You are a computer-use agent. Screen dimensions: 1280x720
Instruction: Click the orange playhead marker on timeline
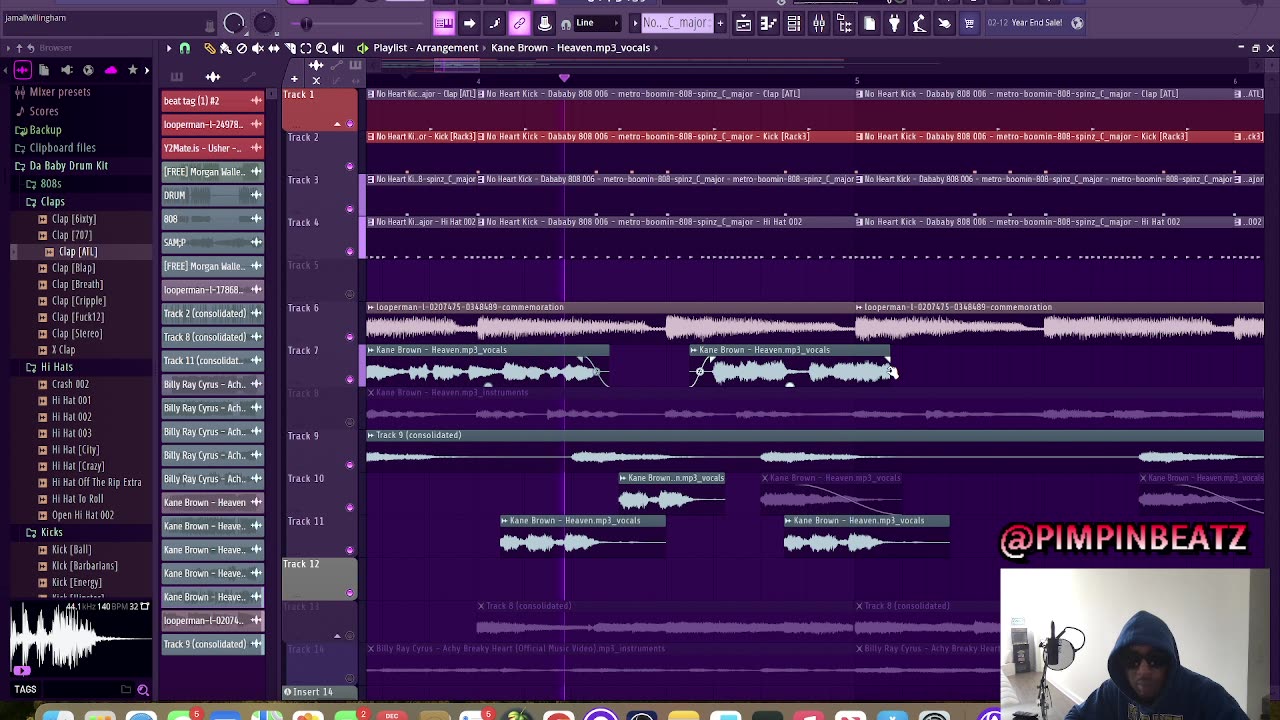pyautogui.click(x=564, y=79)
